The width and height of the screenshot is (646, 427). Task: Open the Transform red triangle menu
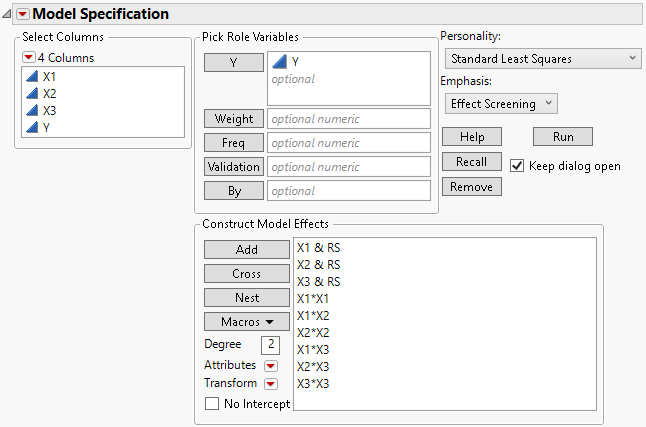271,384
